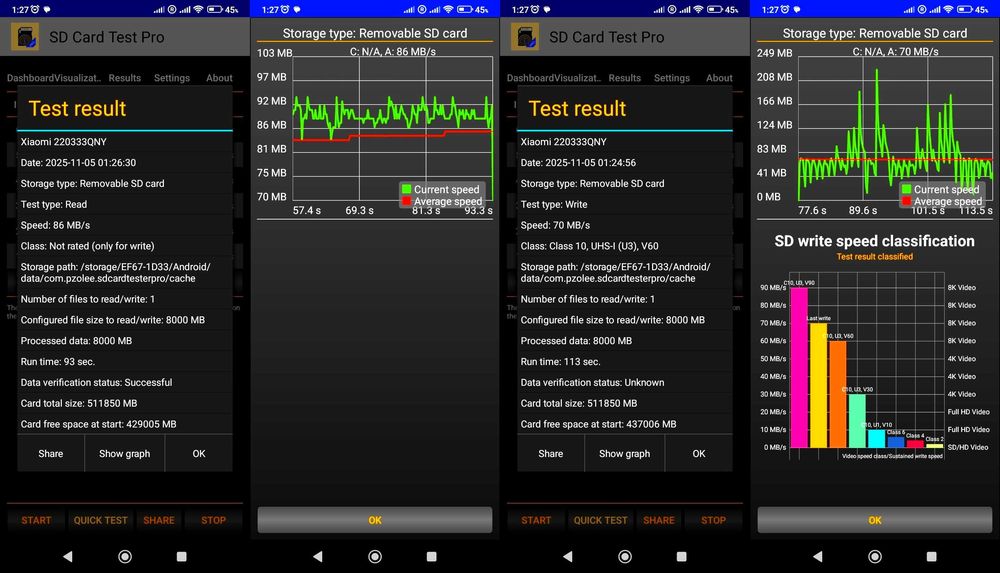Tap the green Current speed legend marker on the 86 MB/s graph
Screen dimensions: 1000x573
[x=406, y=190]
